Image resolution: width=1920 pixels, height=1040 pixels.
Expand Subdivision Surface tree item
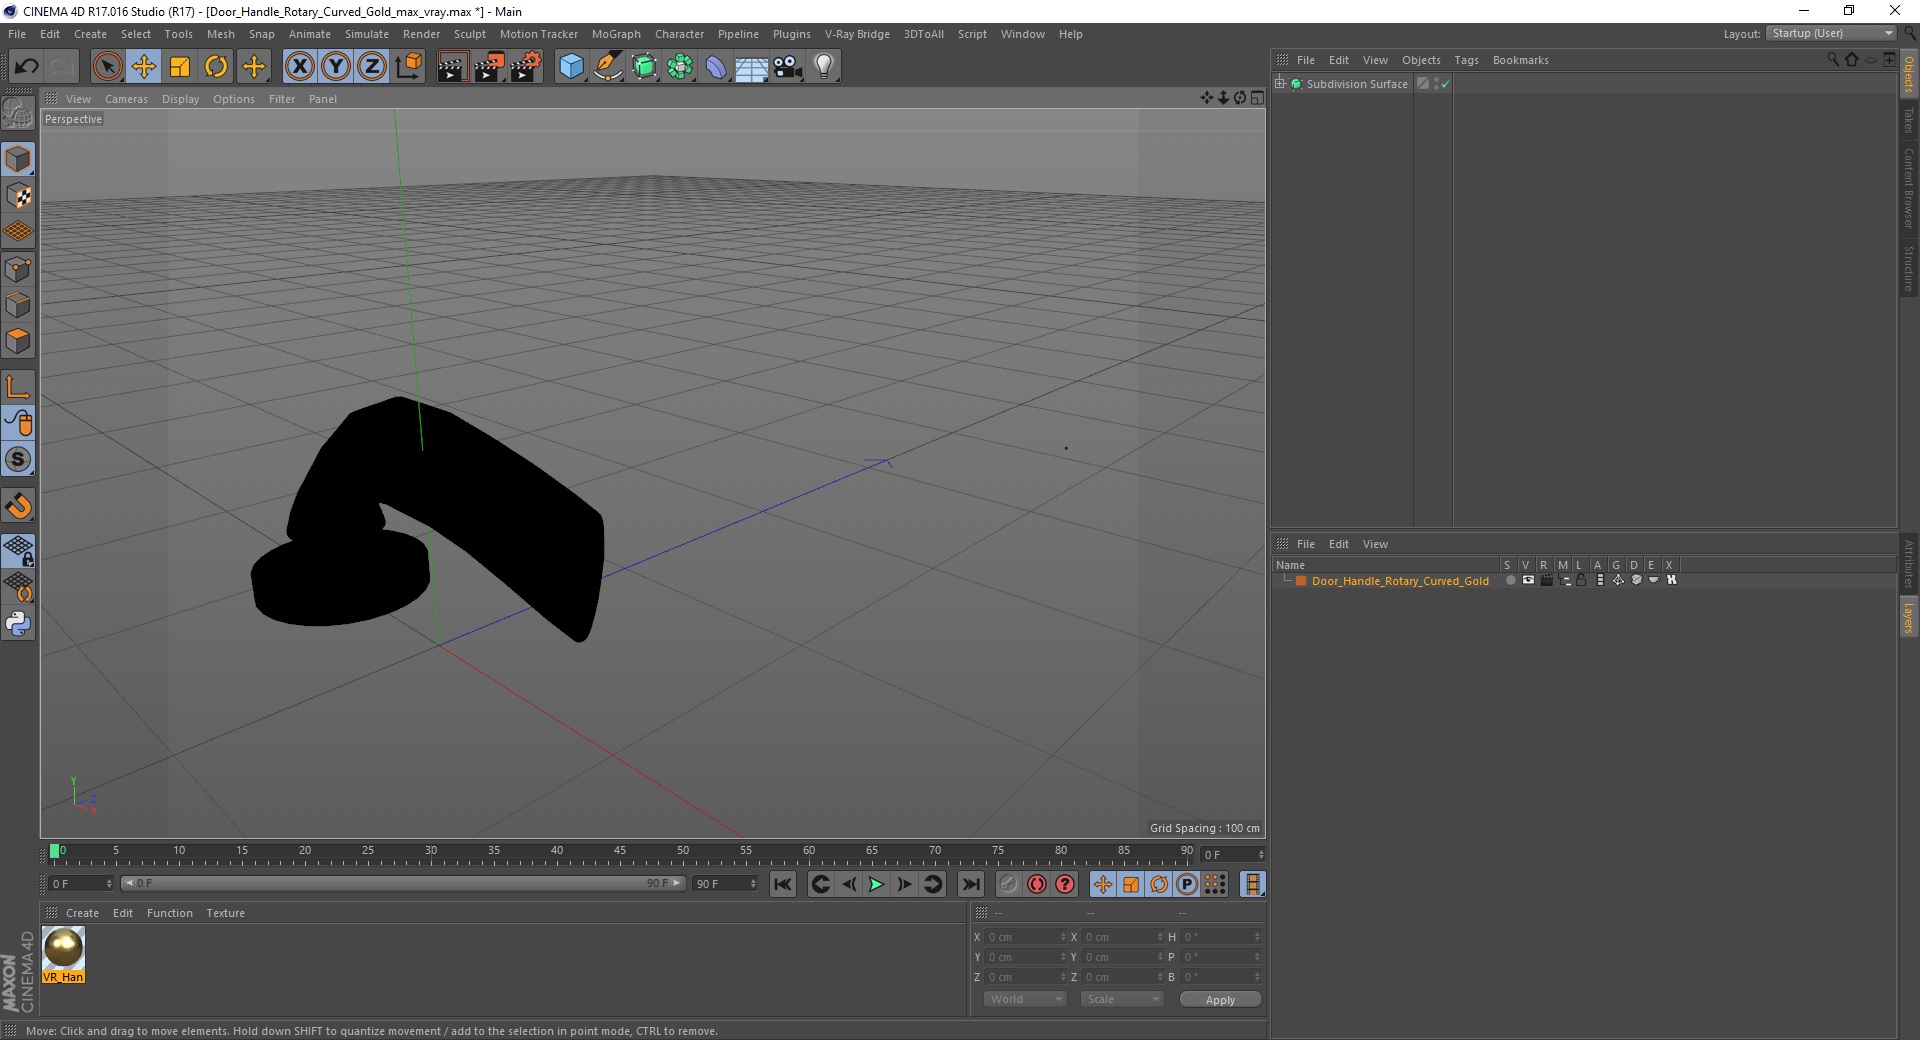click(1280, 84)
